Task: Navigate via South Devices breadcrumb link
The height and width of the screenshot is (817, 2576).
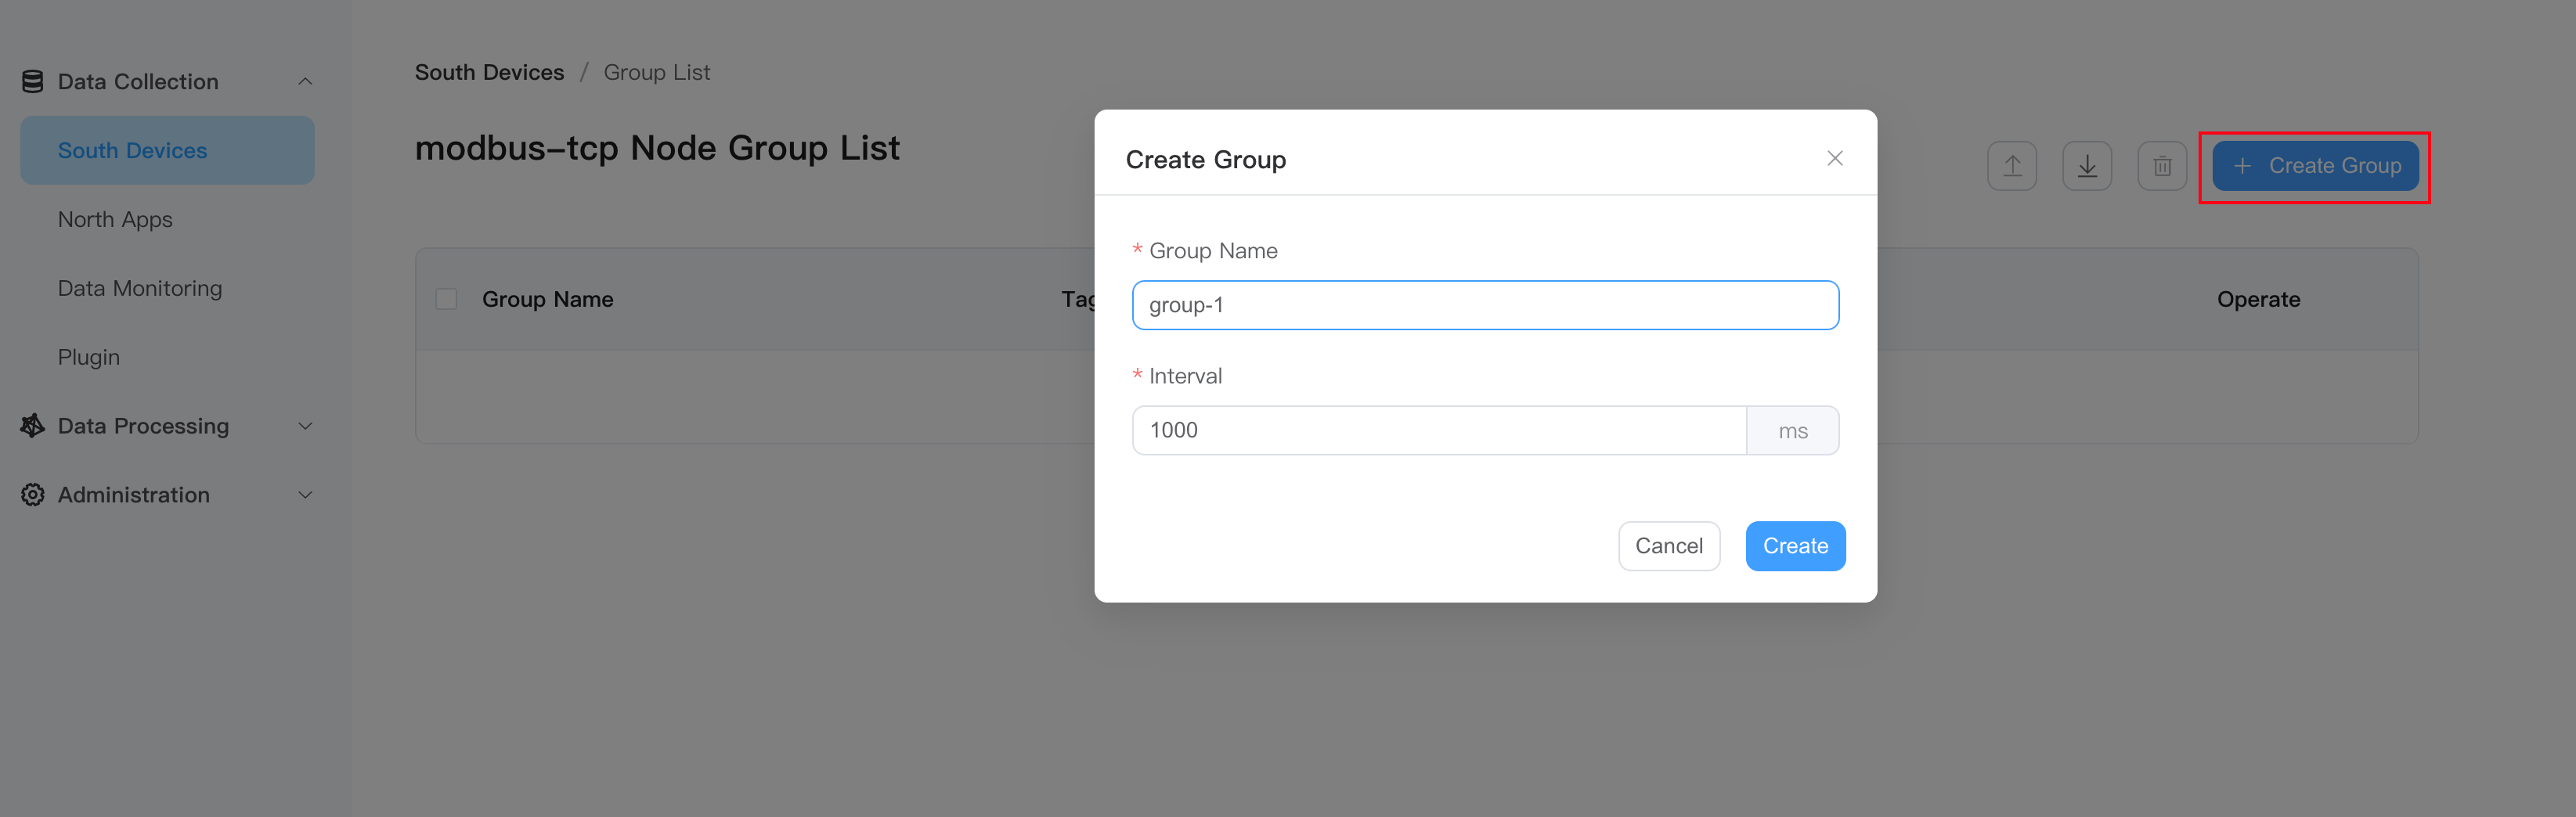Action: [x=489, y=71]
